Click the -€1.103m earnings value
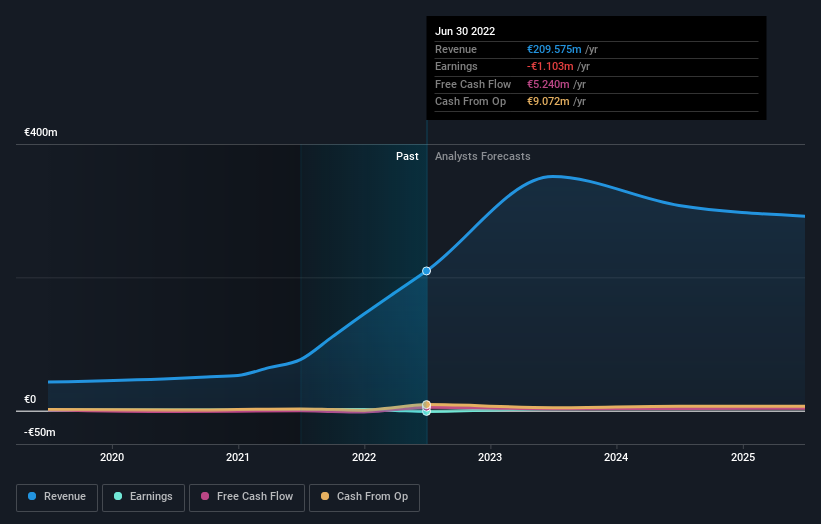Viewport: 821px width, 524px height. click(550, 66)
